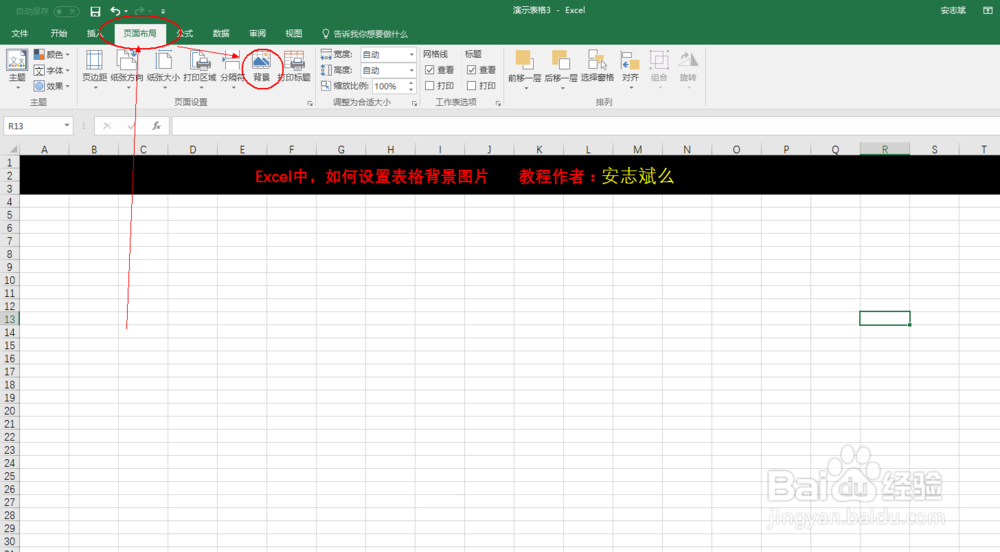The image size is (1000, 552).
Task: Open 调整为合适大小 dialog launcher
Action: (x=414, y=103)
